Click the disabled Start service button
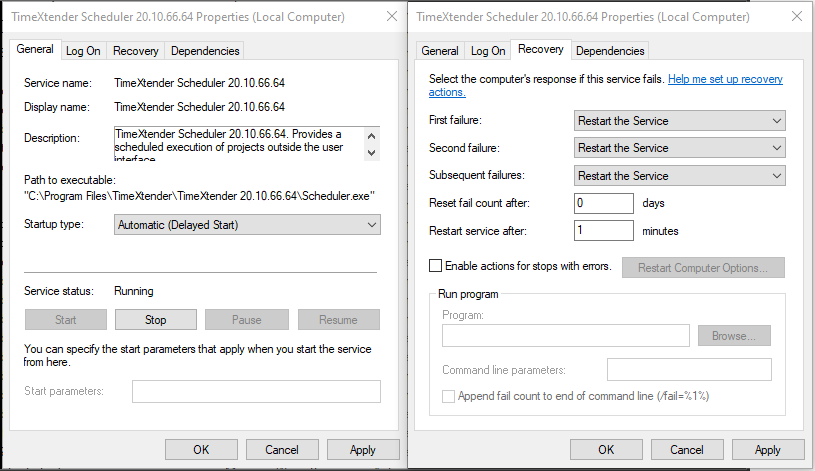 (65, 320)
